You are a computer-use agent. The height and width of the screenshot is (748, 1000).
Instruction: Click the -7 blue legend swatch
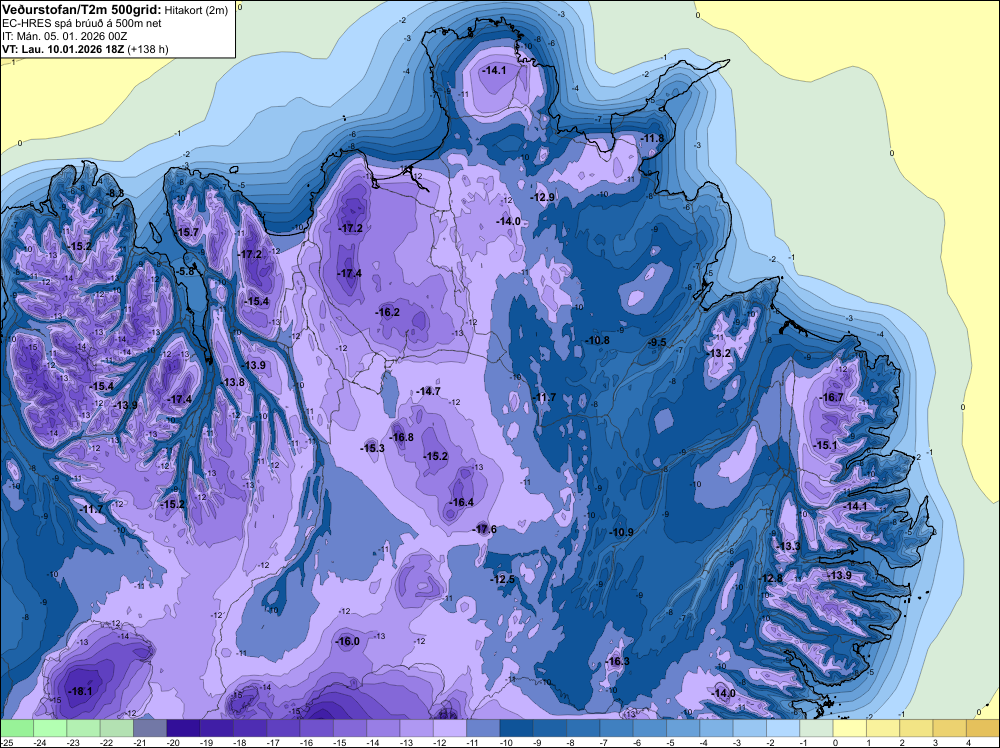616,728
